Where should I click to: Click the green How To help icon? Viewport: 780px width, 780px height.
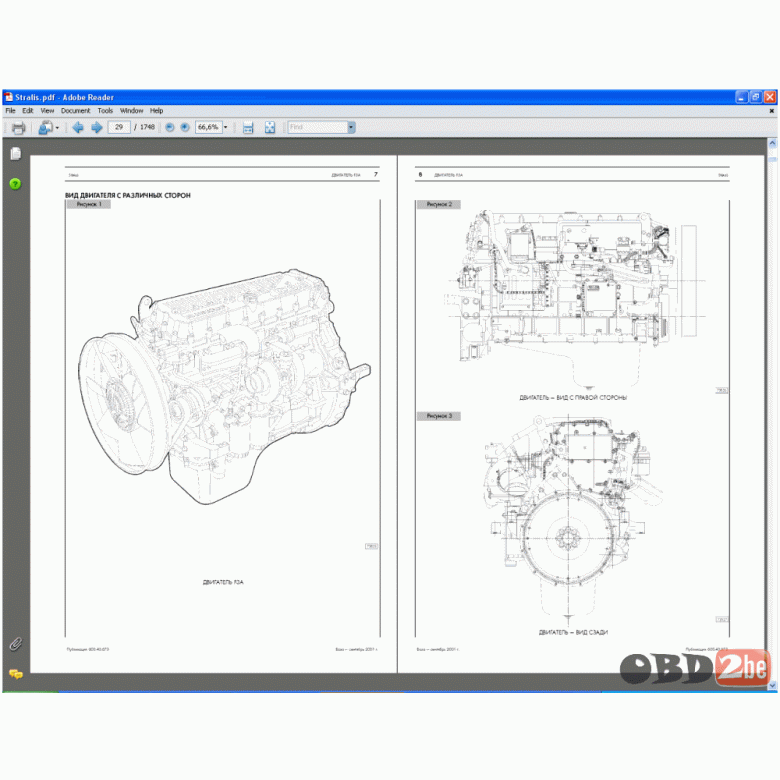coord(15,184)
